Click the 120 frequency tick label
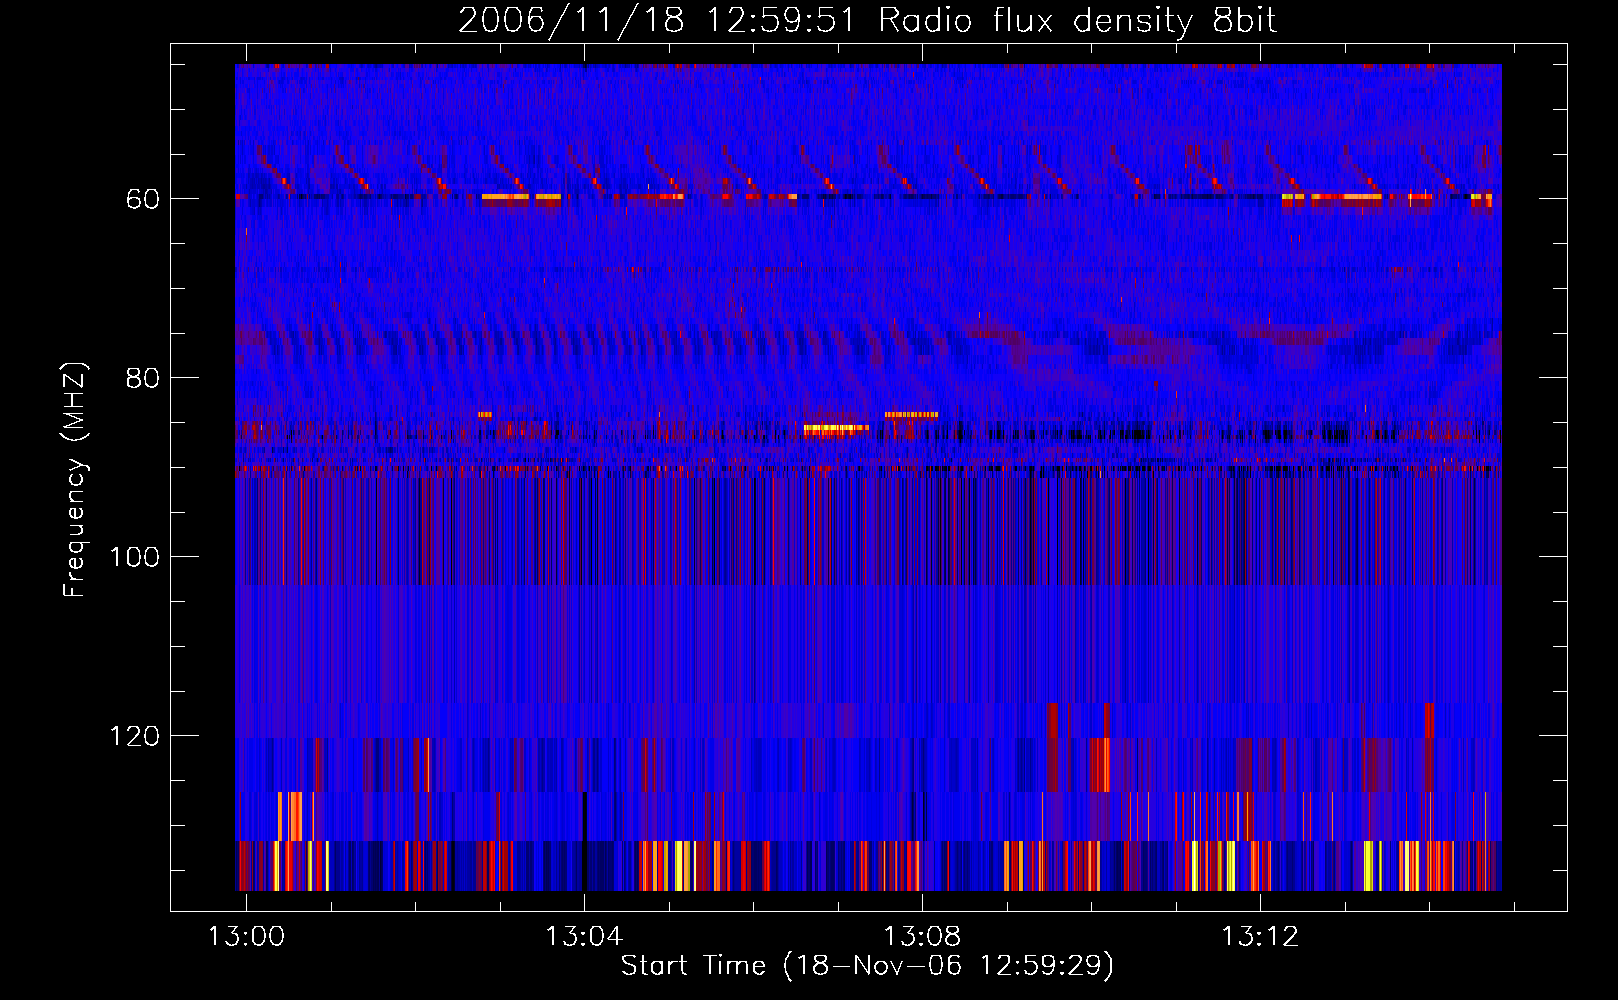Image resolution: width=1618 pixels, height=1000 pixels. [134, 736]
